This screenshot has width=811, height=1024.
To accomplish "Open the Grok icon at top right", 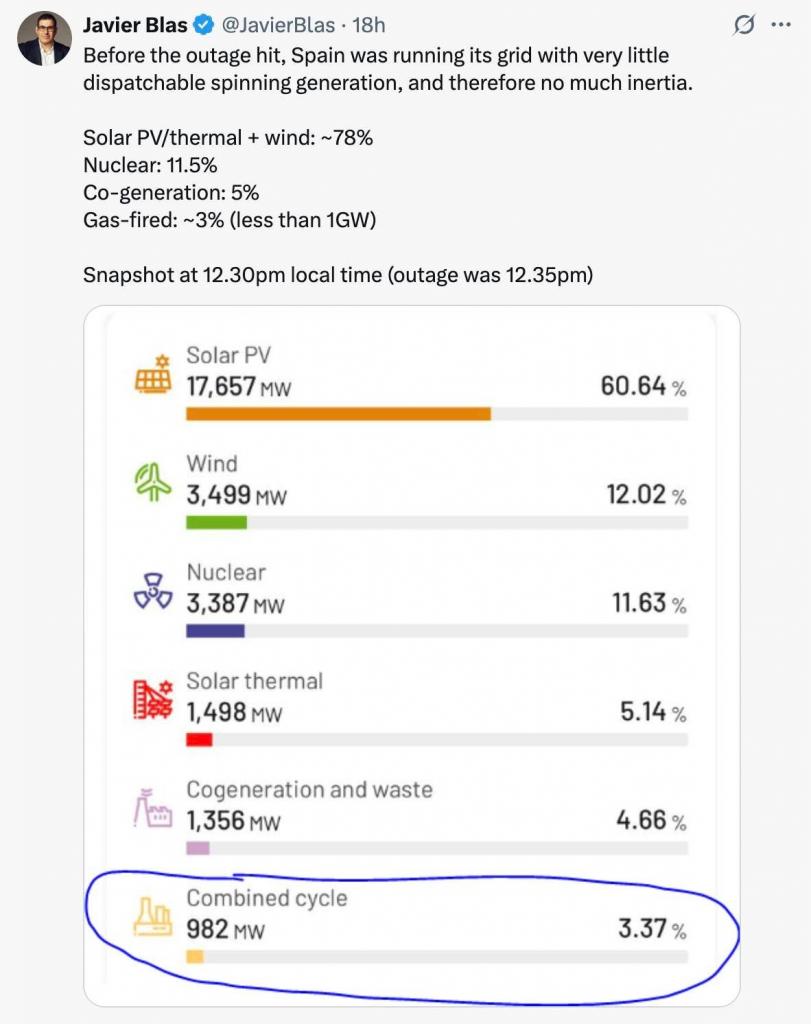I will (744, 25).
